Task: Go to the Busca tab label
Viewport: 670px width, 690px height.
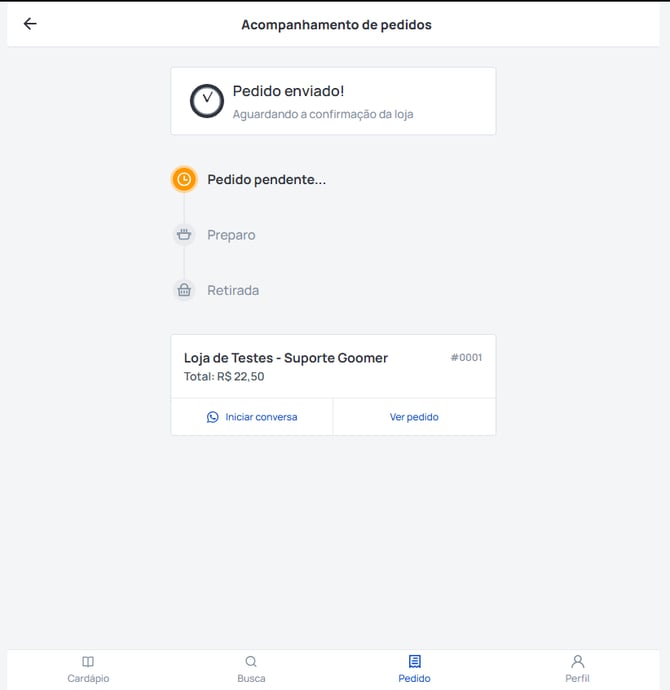Action: click(251, 678)
